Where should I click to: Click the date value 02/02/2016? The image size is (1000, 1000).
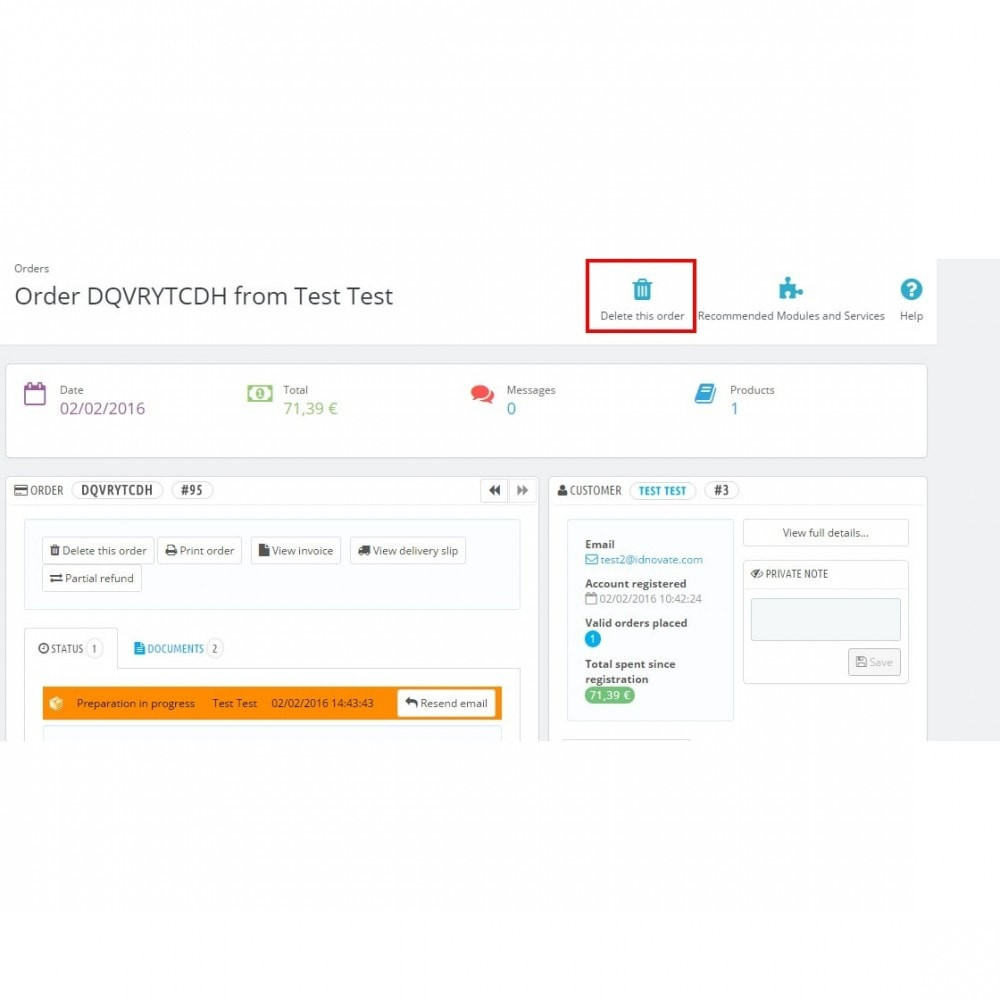(x=103, y=408)
